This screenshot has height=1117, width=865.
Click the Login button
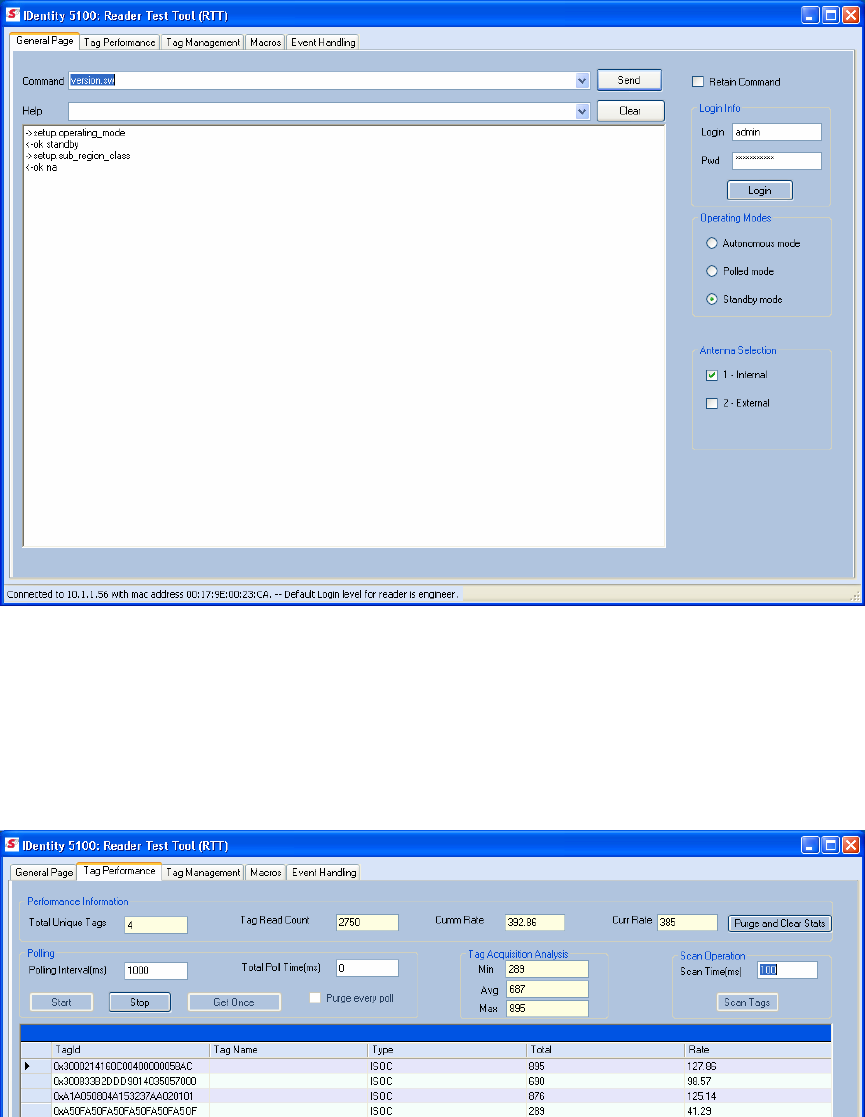pyautogui.click(x=760, y=190)
